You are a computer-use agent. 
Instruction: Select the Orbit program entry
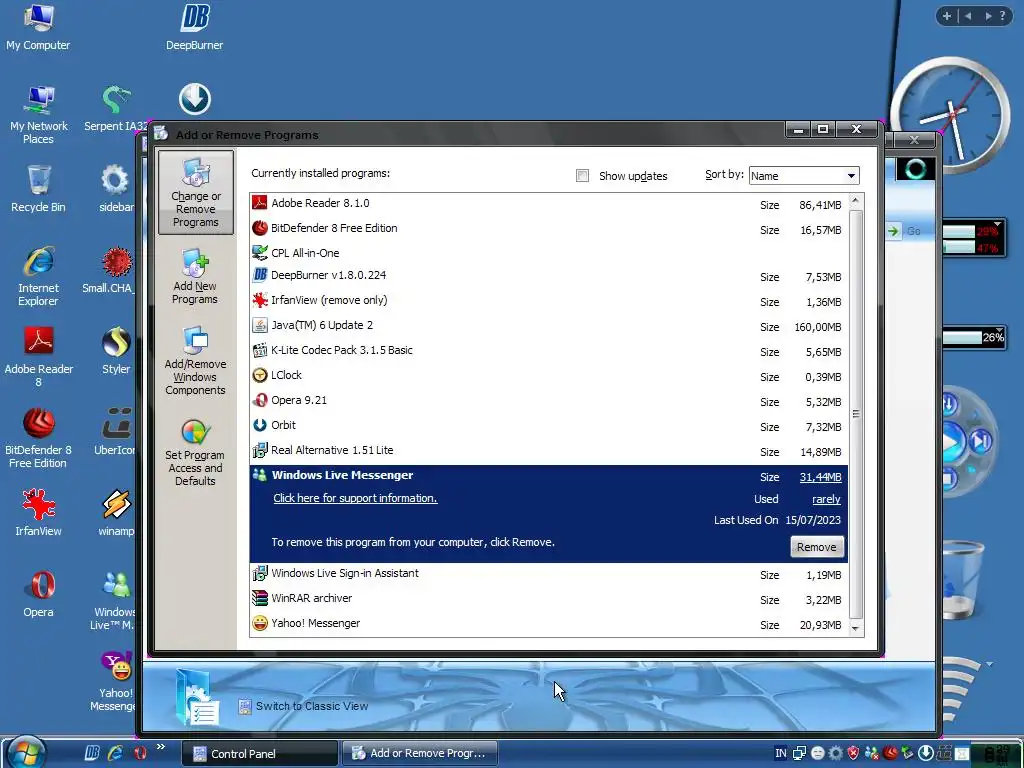click(x=549, y=425)
